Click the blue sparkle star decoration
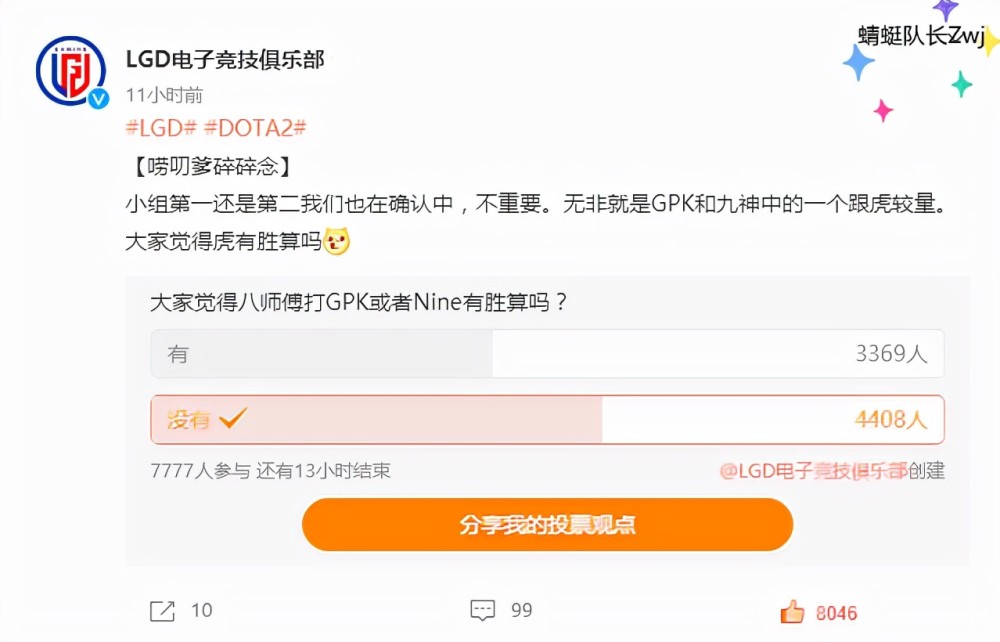 click(x=858, y=62)
